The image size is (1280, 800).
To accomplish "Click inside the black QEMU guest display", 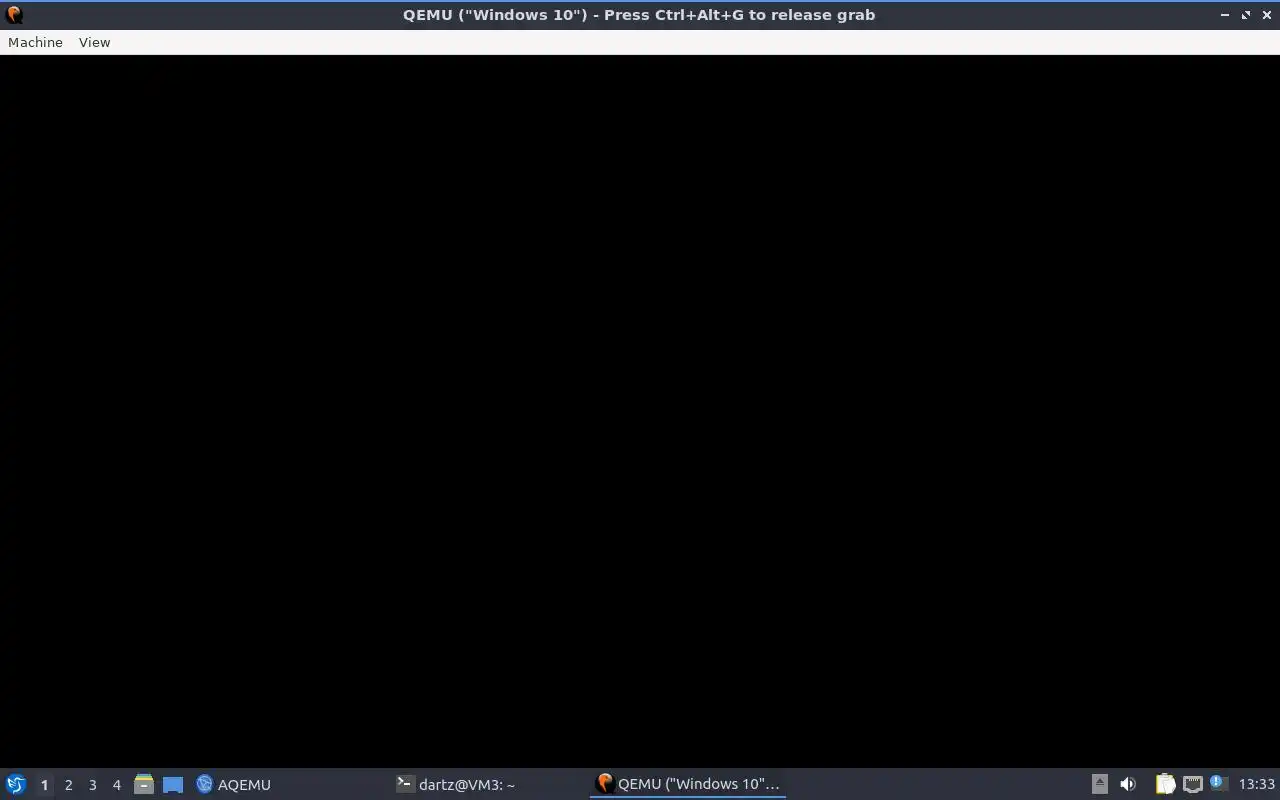I will pos(640,411).
